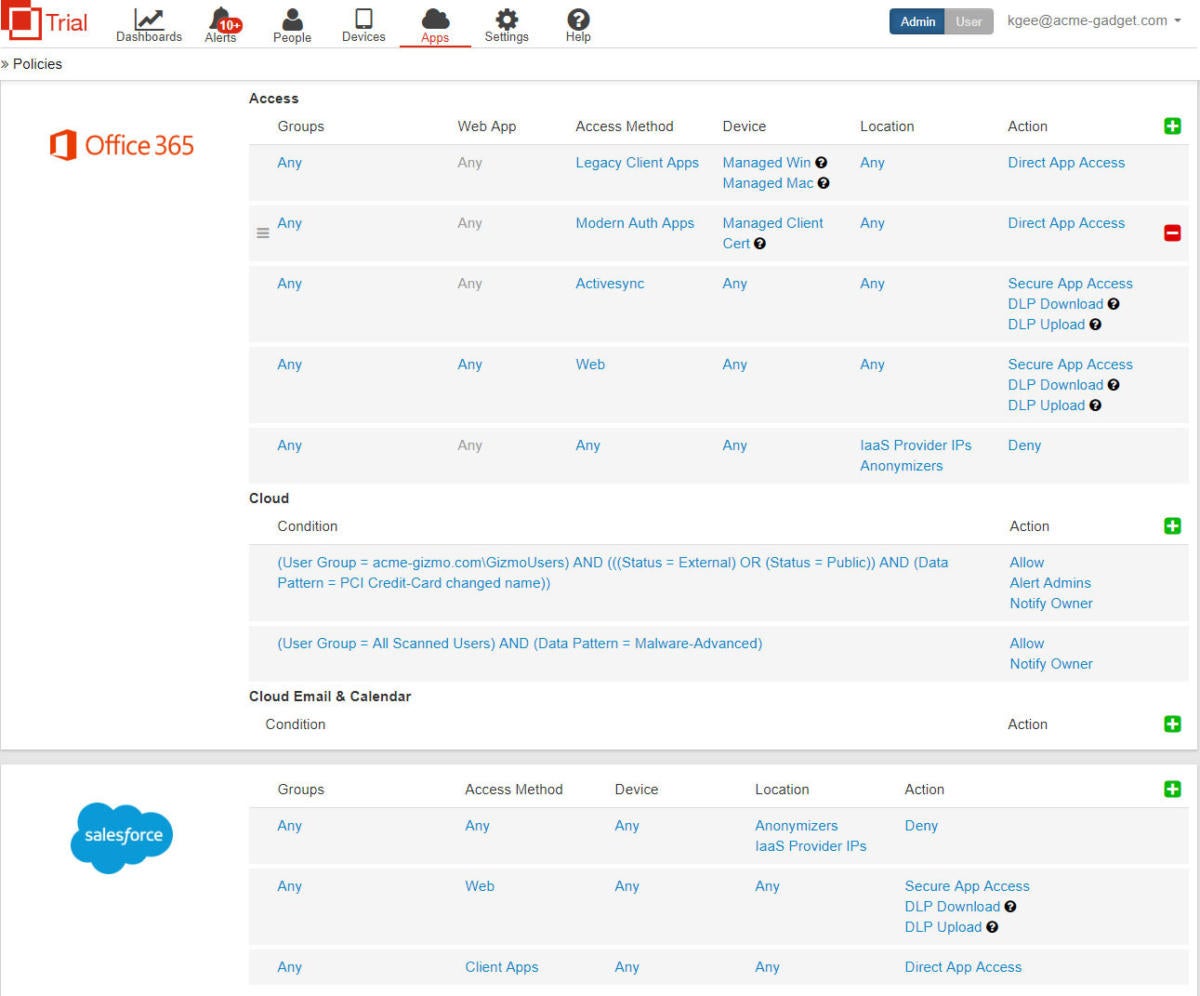The height and width of the screenshot is (996, 1200).
Task: Open the Apps cloud section
Action: tap(435, 25)
